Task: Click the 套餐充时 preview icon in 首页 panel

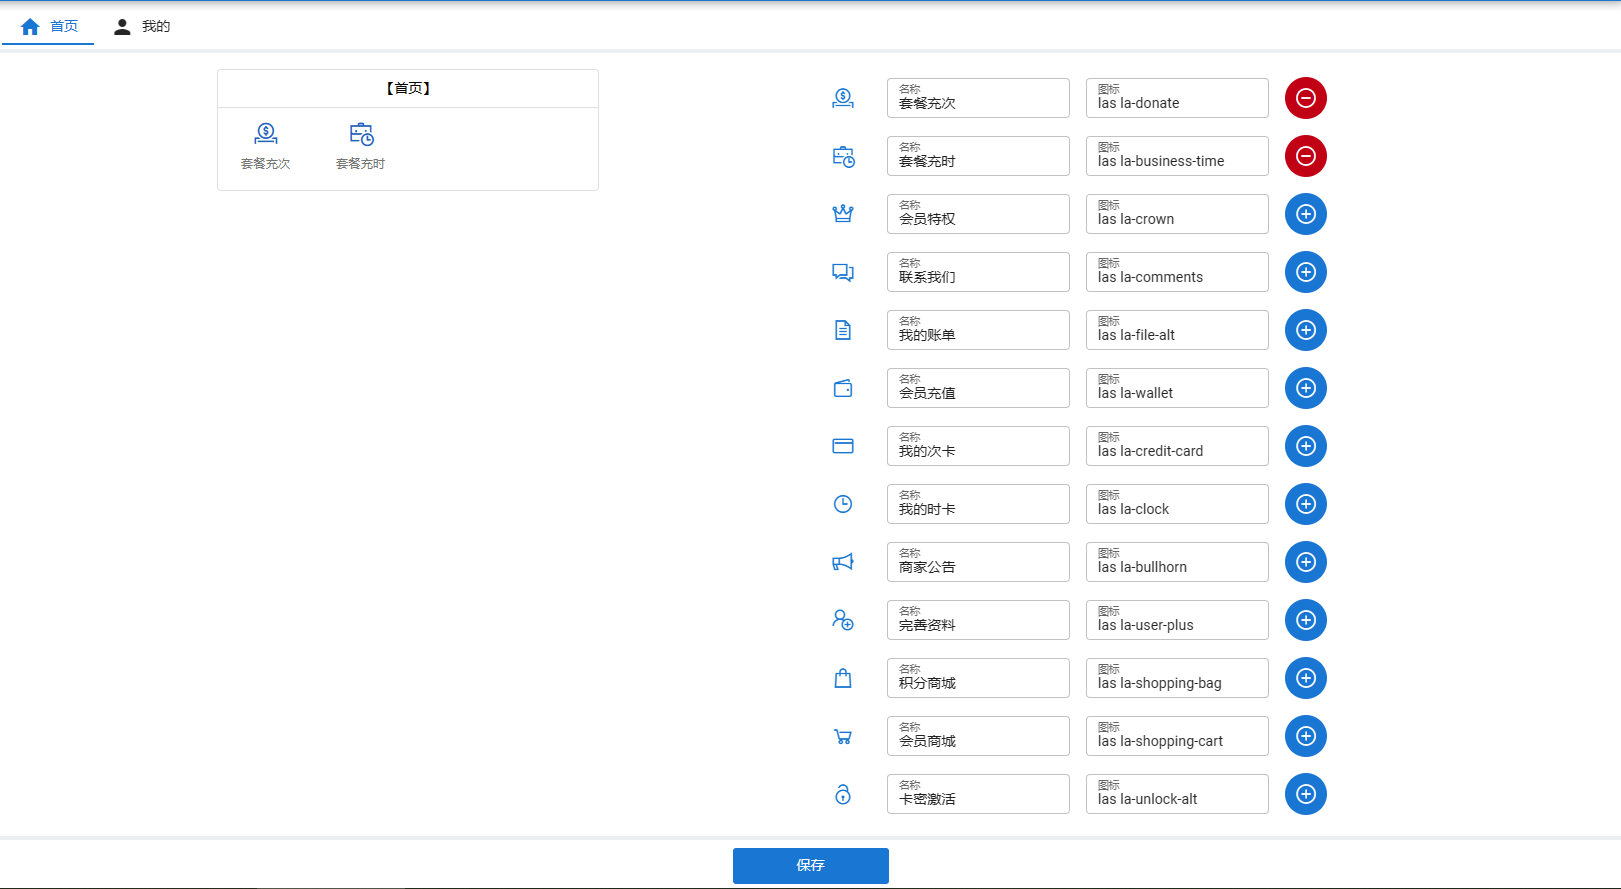Action: point(361,133)
